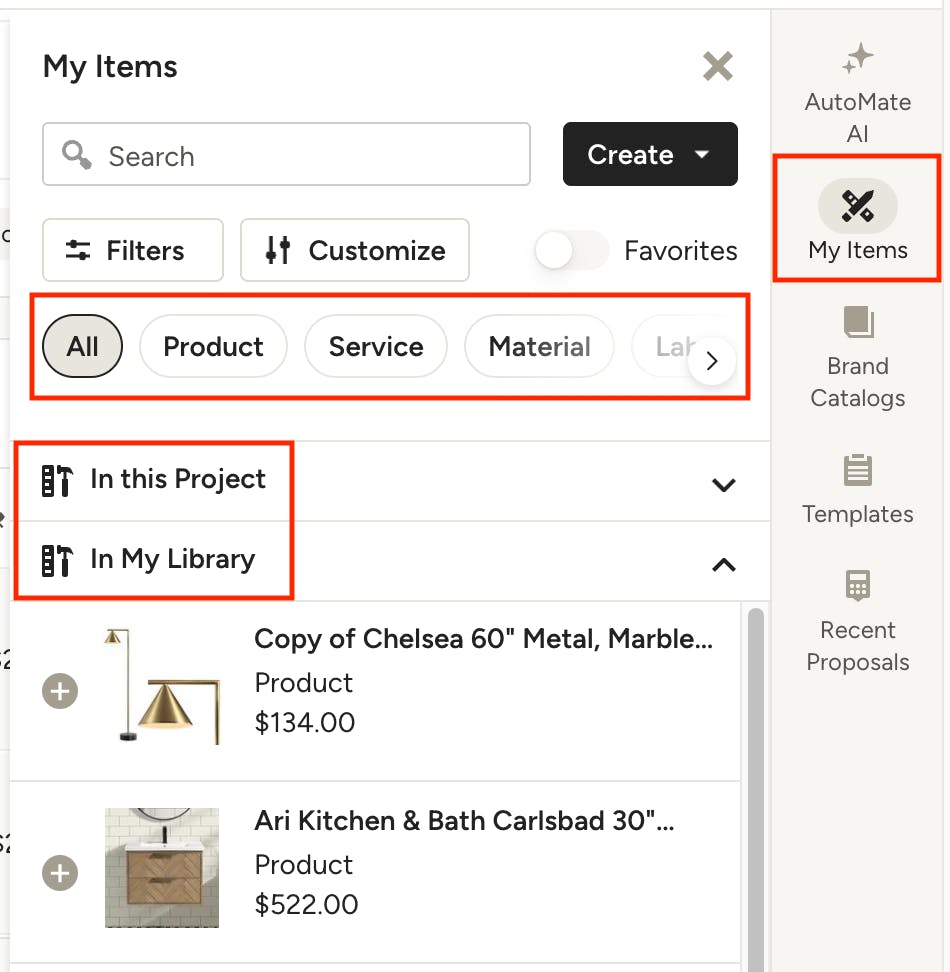Select My Items sidebar icon
Viewport: 950px width, 972px height.
tap(857, 206)
